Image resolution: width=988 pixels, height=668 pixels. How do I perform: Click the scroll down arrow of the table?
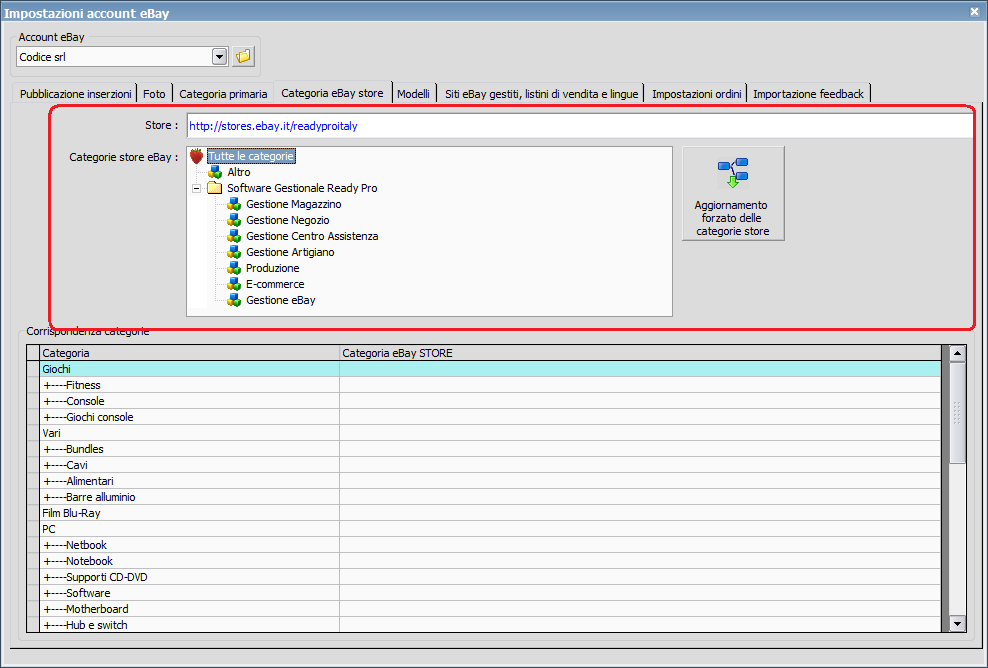click(x=957, y=624)
